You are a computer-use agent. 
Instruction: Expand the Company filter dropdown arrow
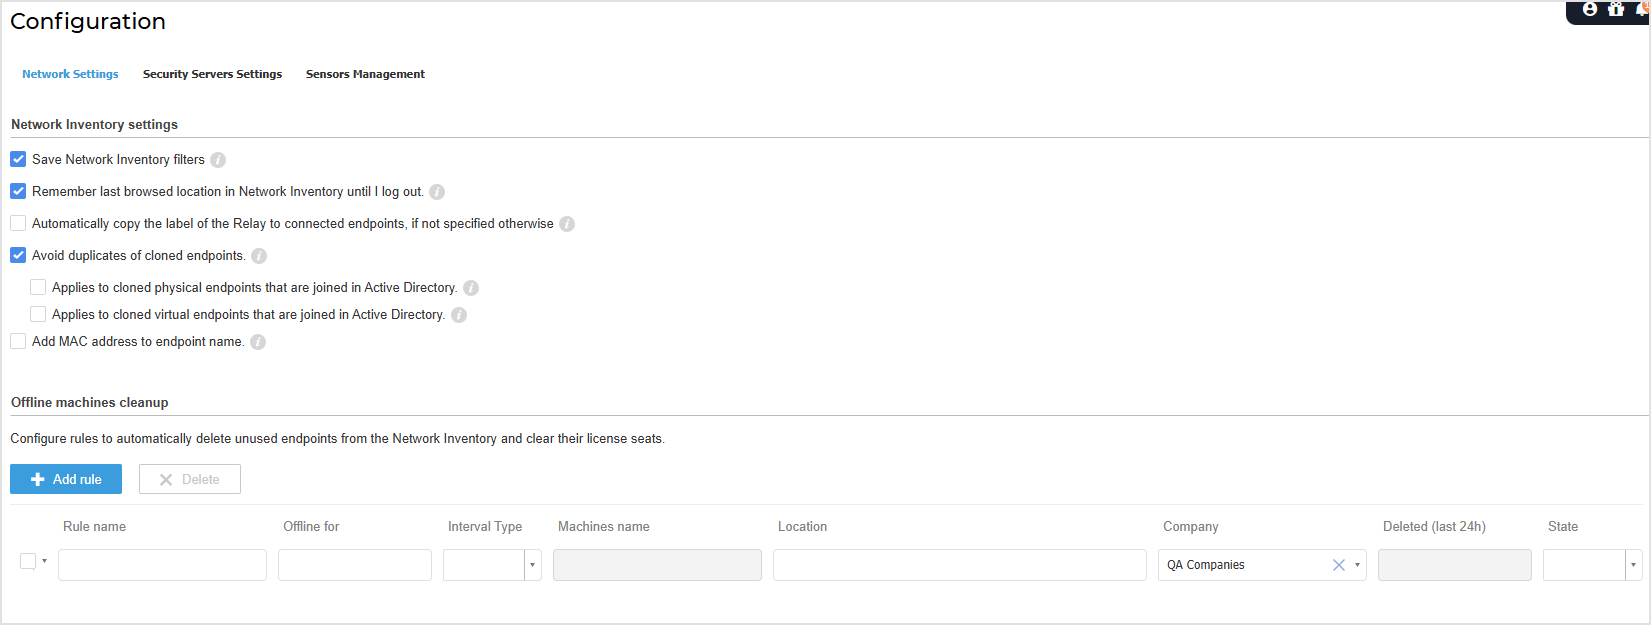pos(1357,565)
